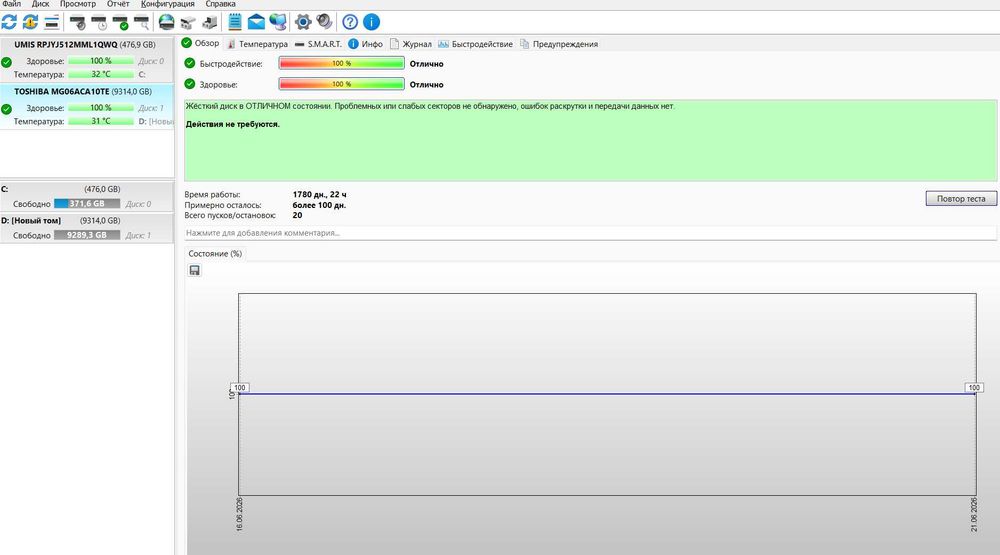
Task: Open the Конфигурация menu
Action: (168, 4)
